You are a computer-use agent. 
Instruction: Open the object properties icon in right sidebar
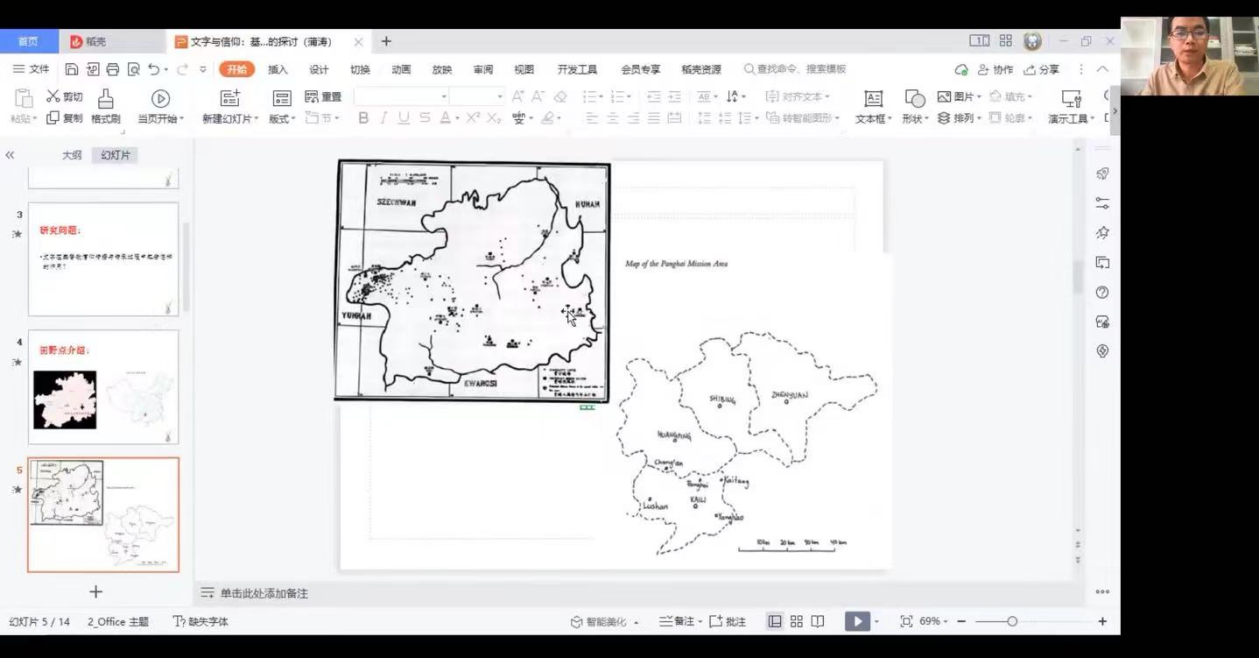(x=1102, y=203)
